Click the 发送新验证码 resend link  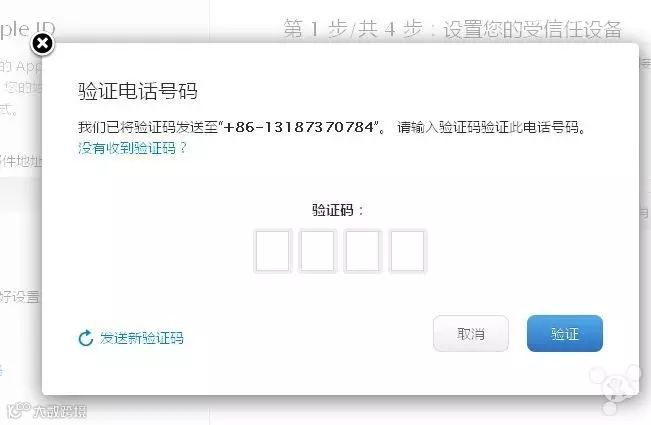(x=142, y=338)
